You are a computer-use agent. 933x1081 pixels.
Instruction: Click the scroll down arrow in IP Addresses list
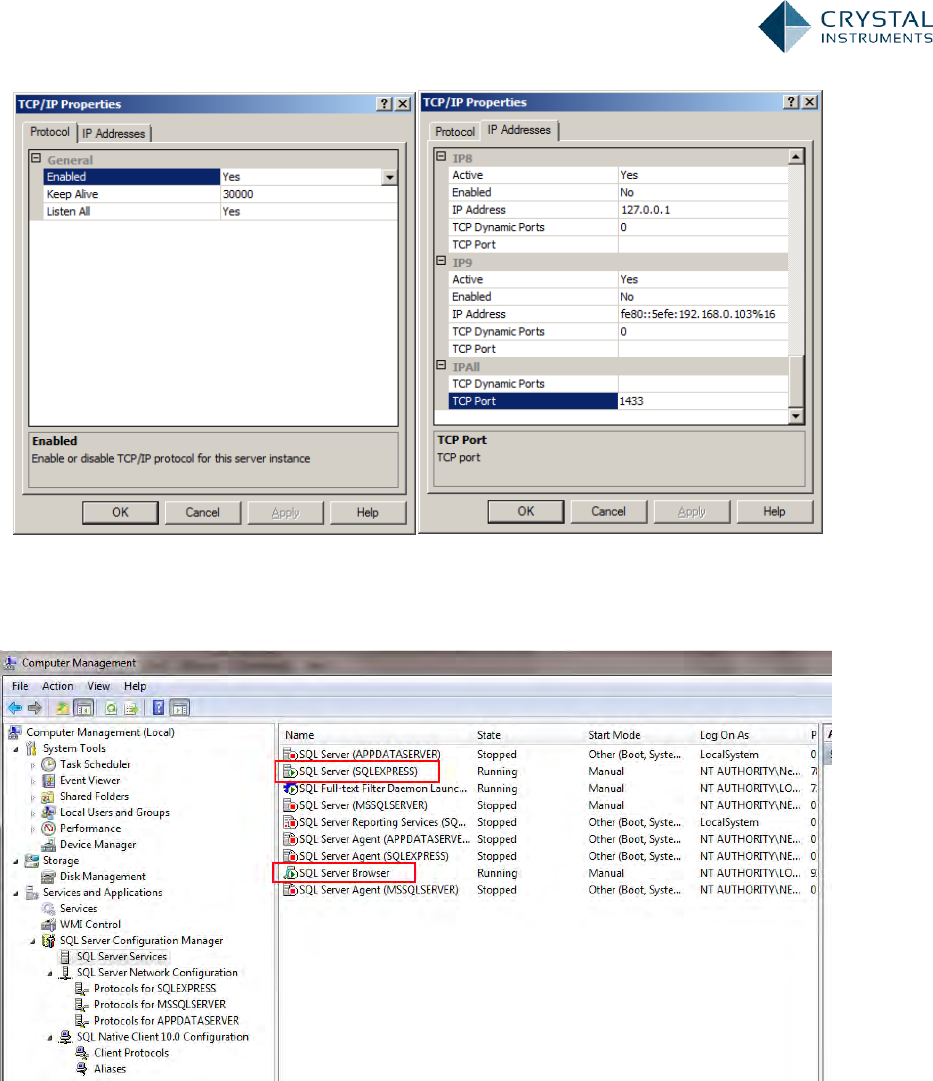[x=796, y=416]
